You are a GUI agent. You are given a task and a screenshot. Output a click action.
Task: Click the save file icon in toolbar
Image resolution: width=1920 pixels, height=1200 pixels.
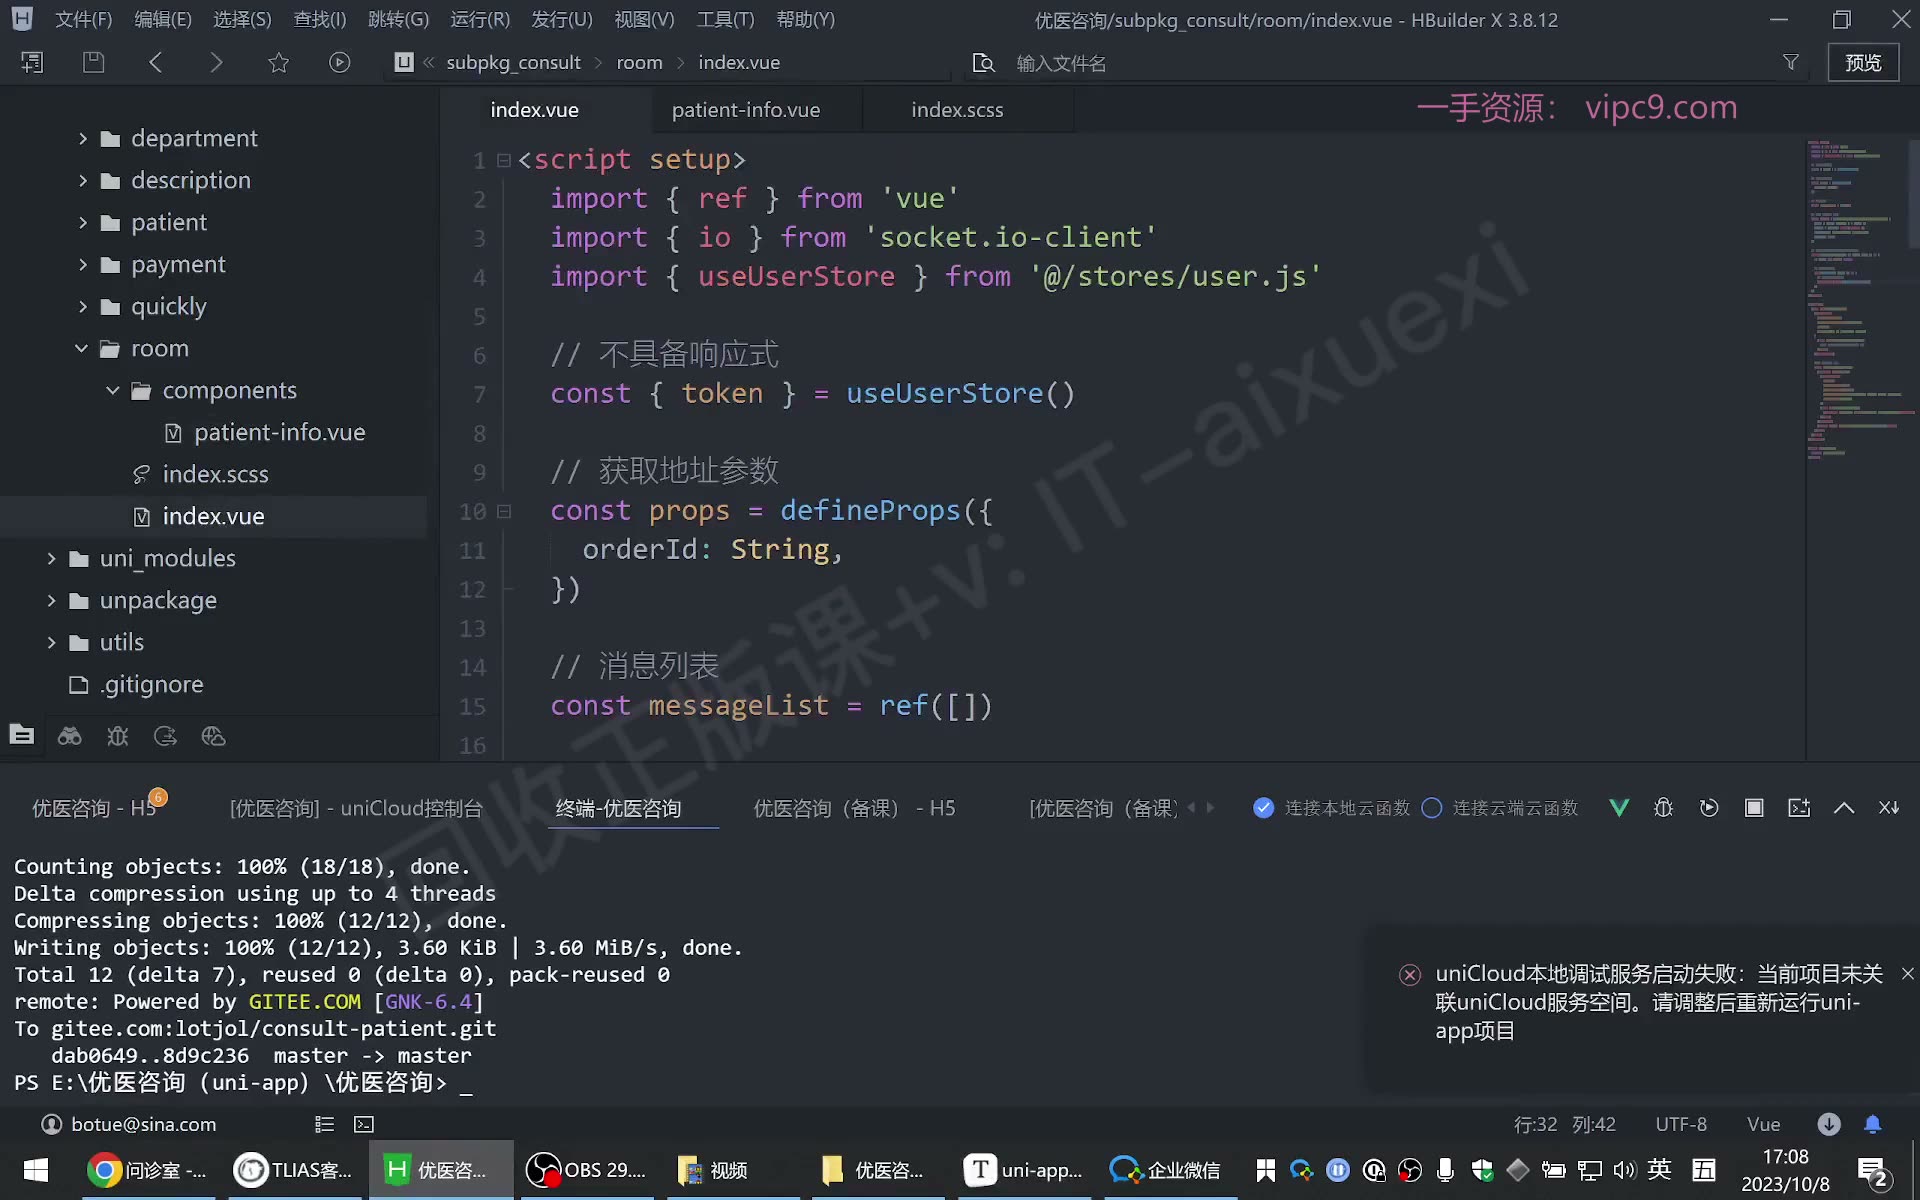93,62
